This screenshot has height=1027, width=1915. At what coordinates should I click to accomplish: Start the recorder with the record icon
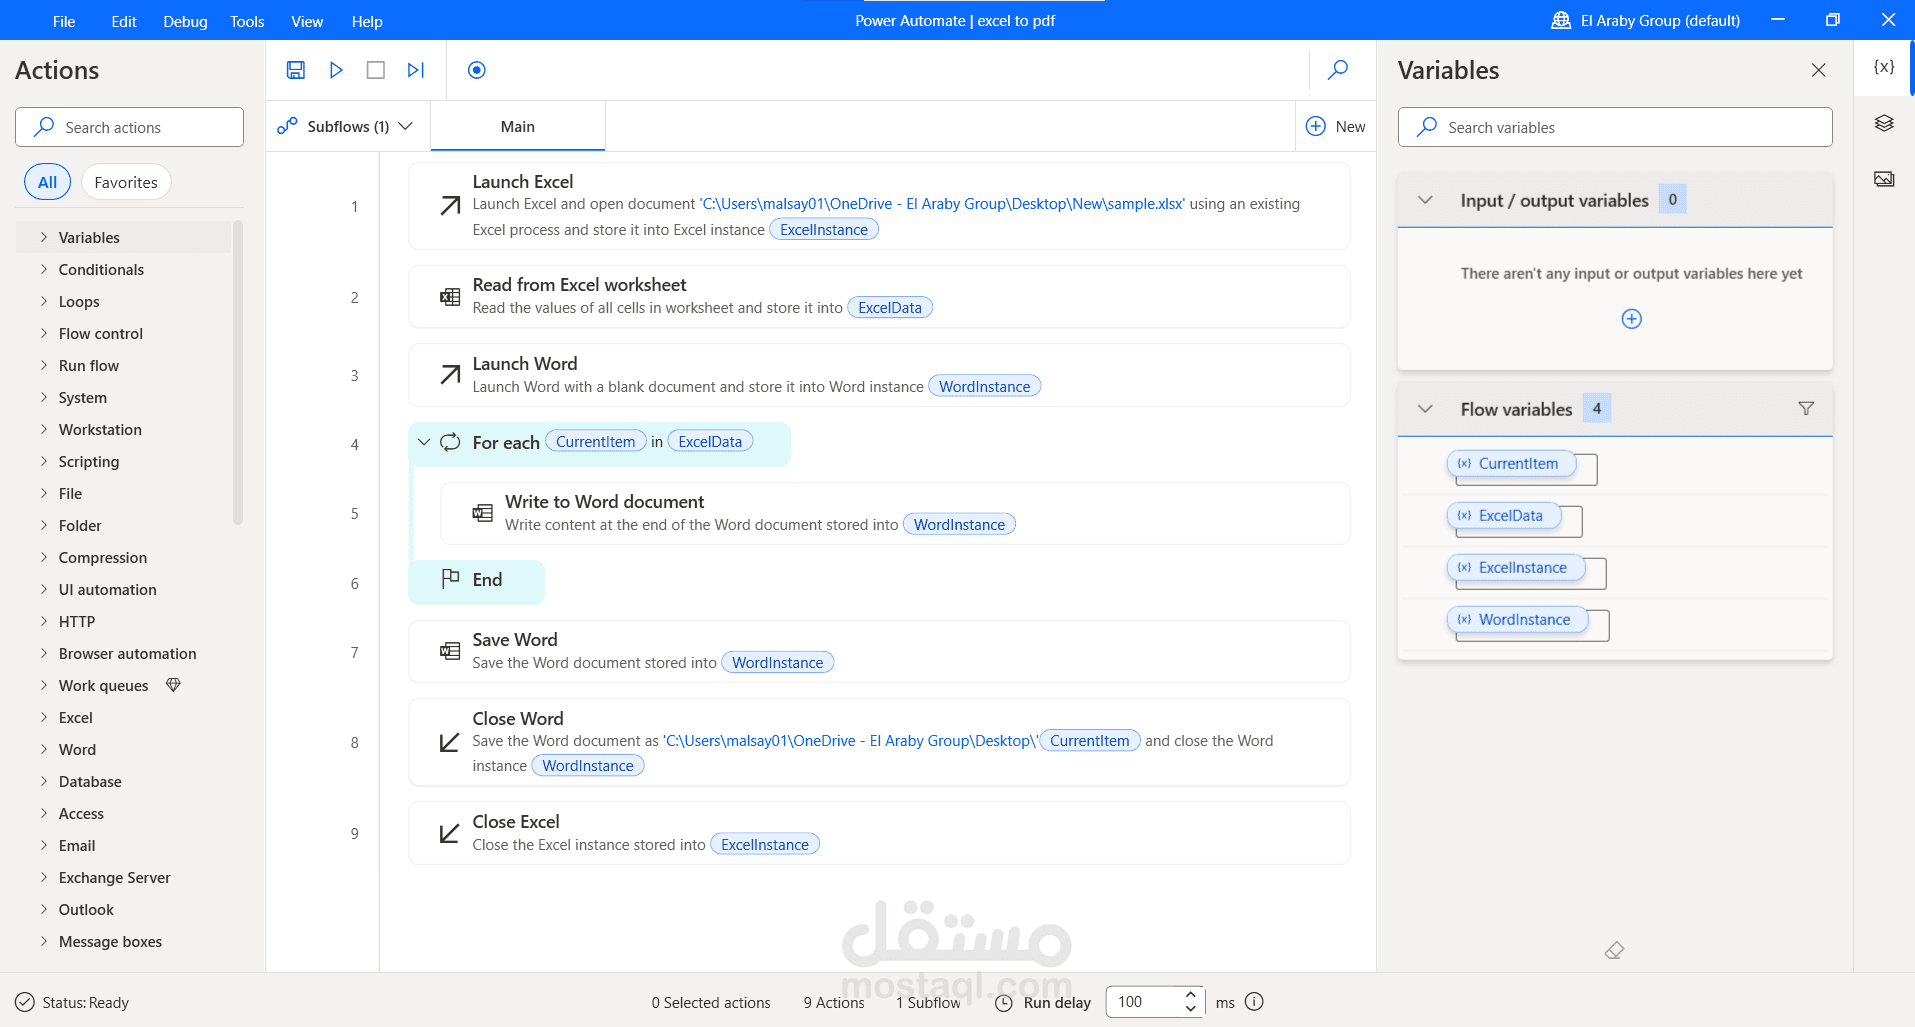point(477,70)
